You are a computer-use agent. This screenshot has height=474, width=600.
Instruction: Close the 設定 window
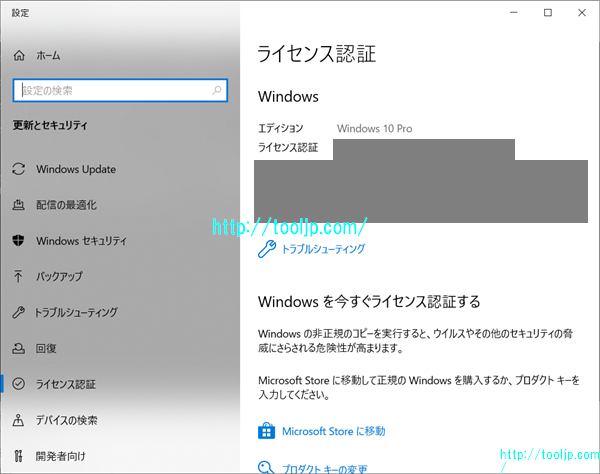coord(582,13)
